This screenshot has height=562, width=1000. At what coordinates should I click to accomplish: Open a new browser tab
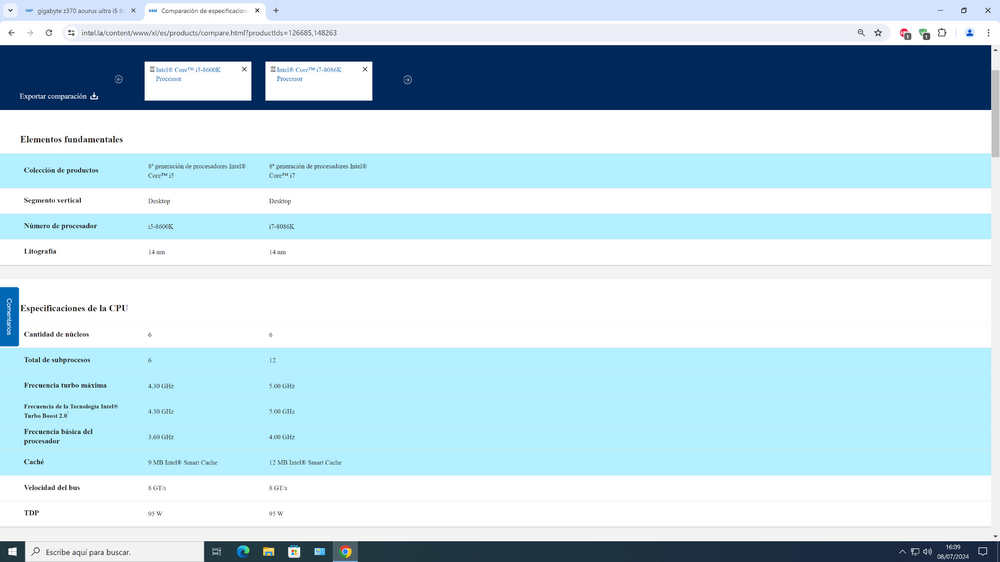click(276, 10)
